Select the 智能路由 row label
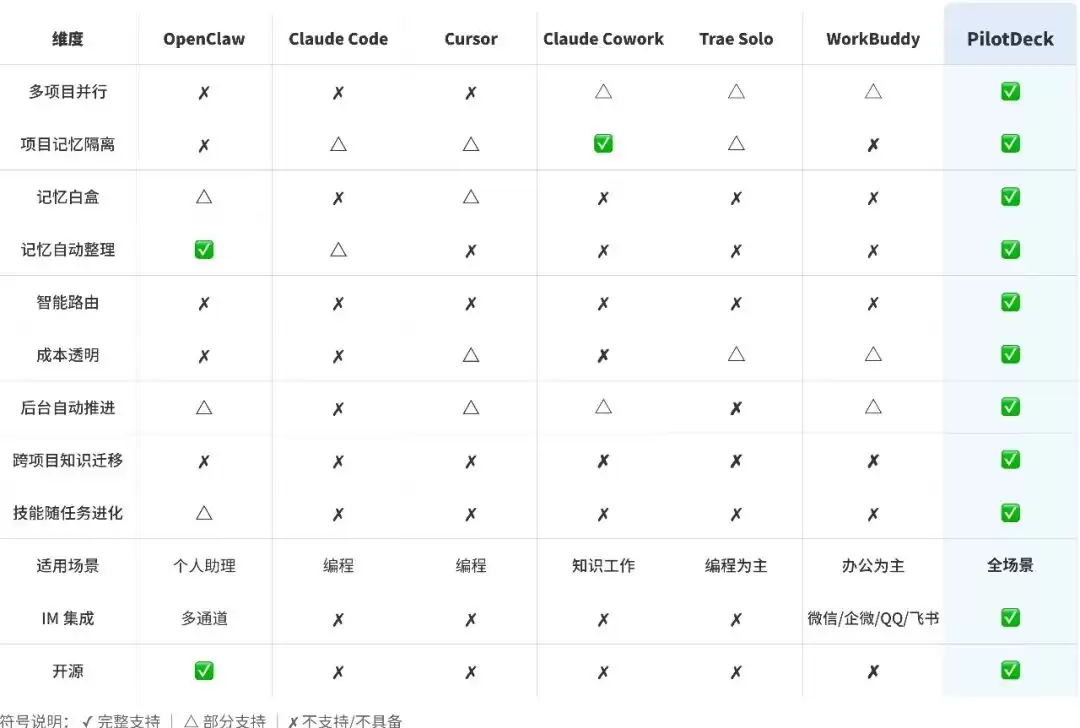This screenshot has height=728, width=1080. click(x=68, y=302)
